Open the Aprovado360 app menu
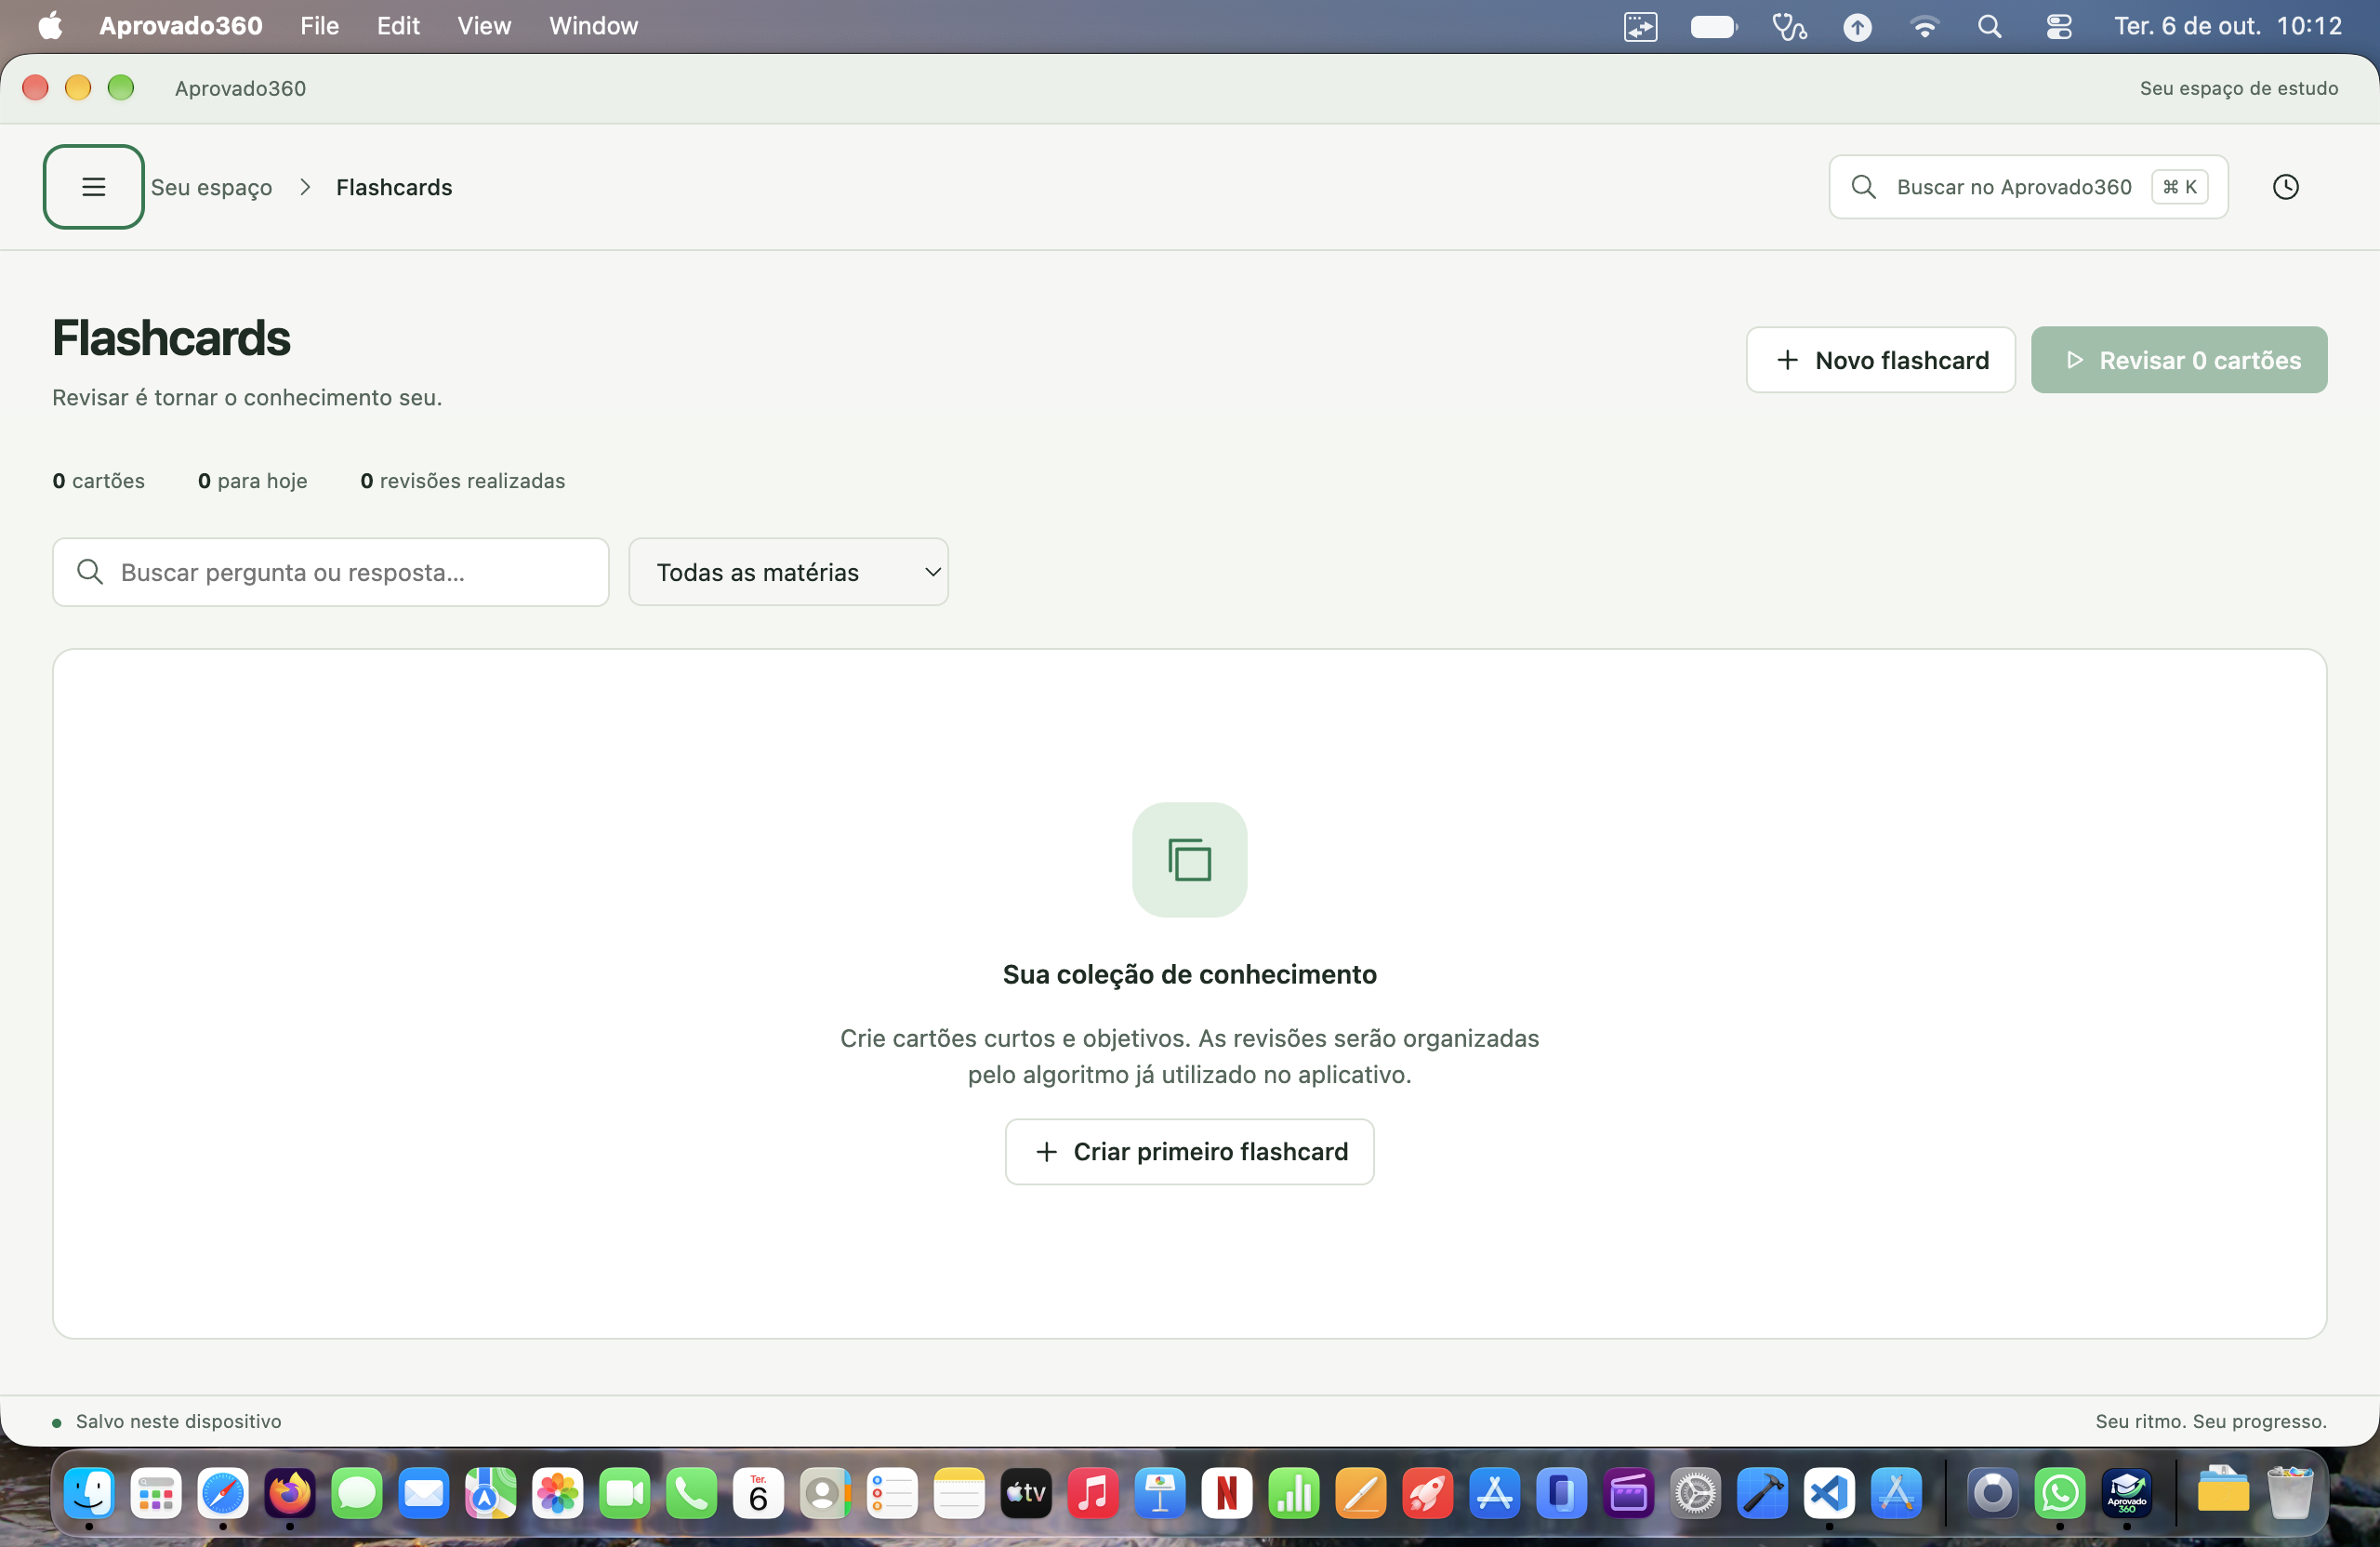2380x1547 pixels. coord(180,26)
